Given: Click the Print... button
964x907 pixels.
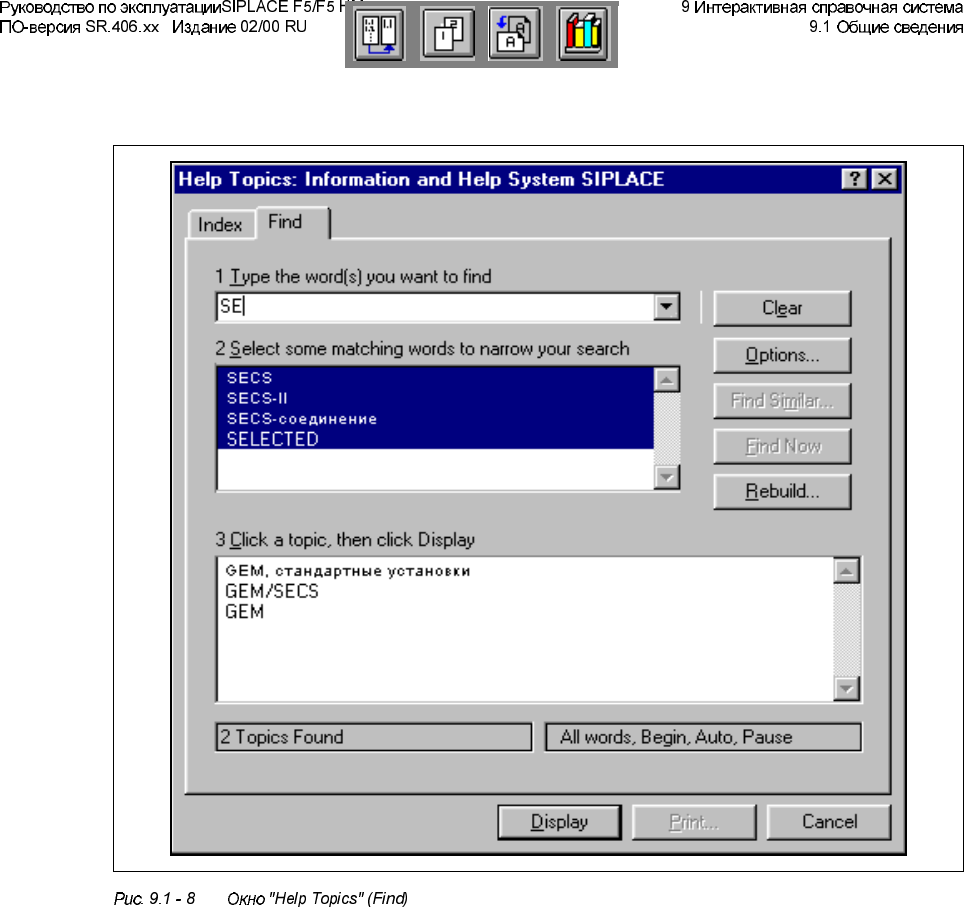Looking at the screenshot, I should click(x=694, y=822).
